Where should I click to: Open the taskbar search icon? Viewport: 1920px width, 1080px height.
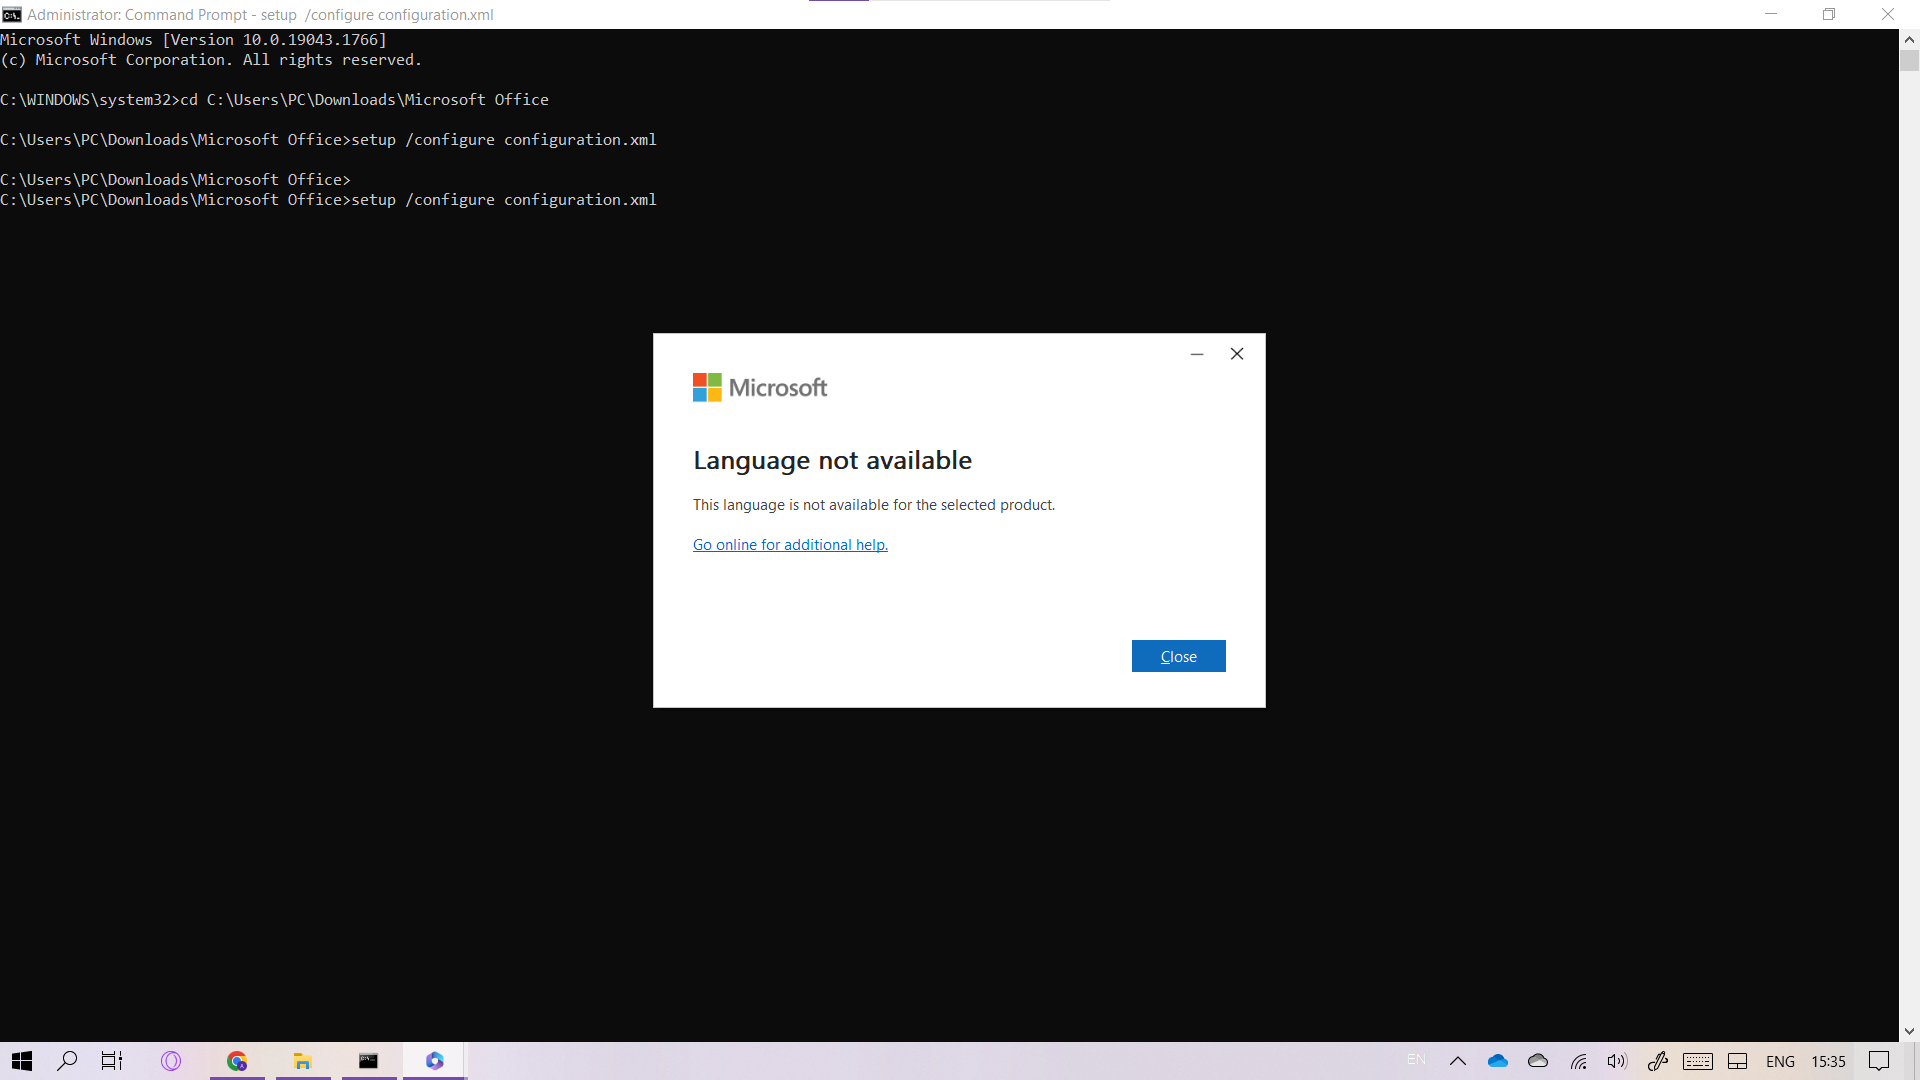click(67, 1061)
